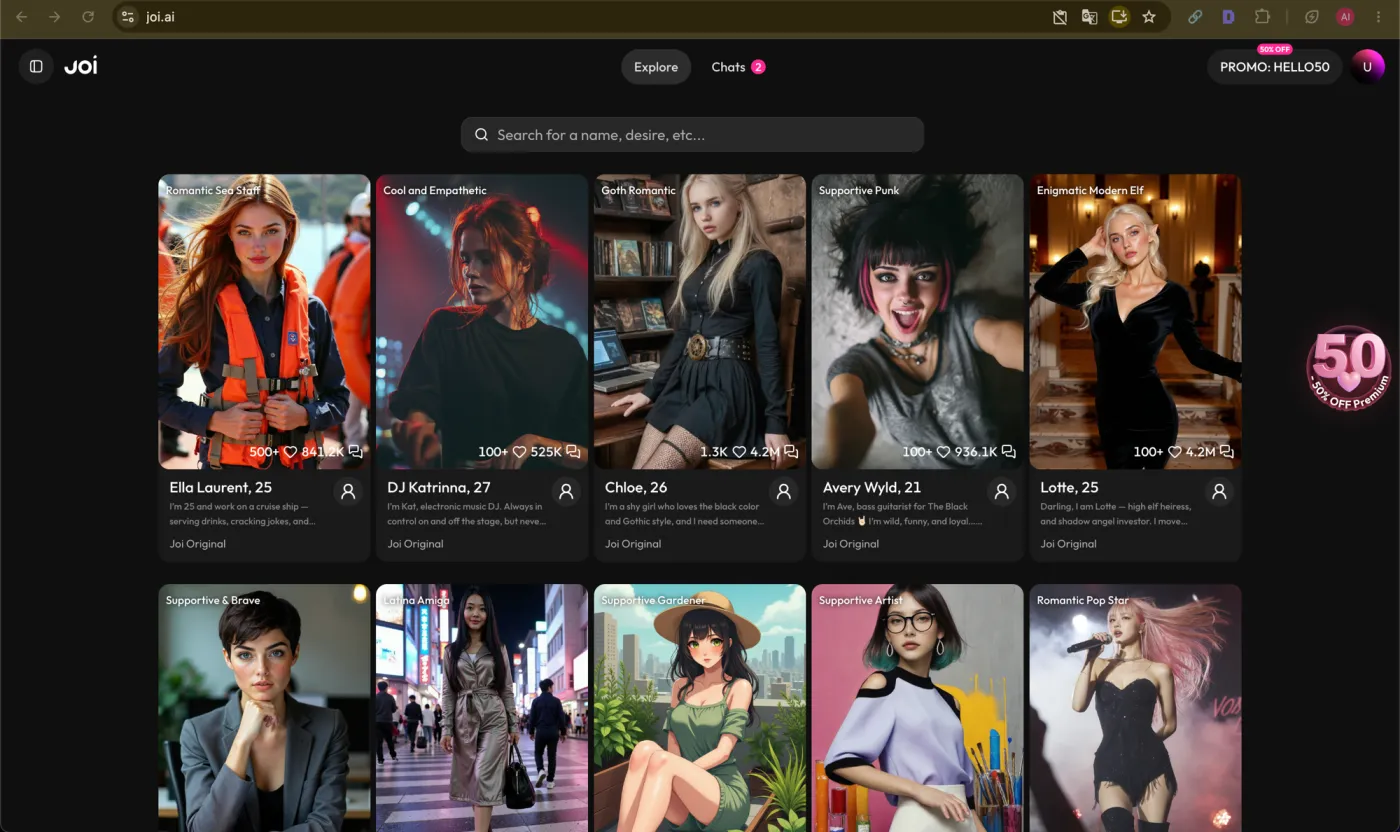This screenshot has height=832, width=1400.
Task: Bookmark this page with the star icon
Action: click(1149, 17)
